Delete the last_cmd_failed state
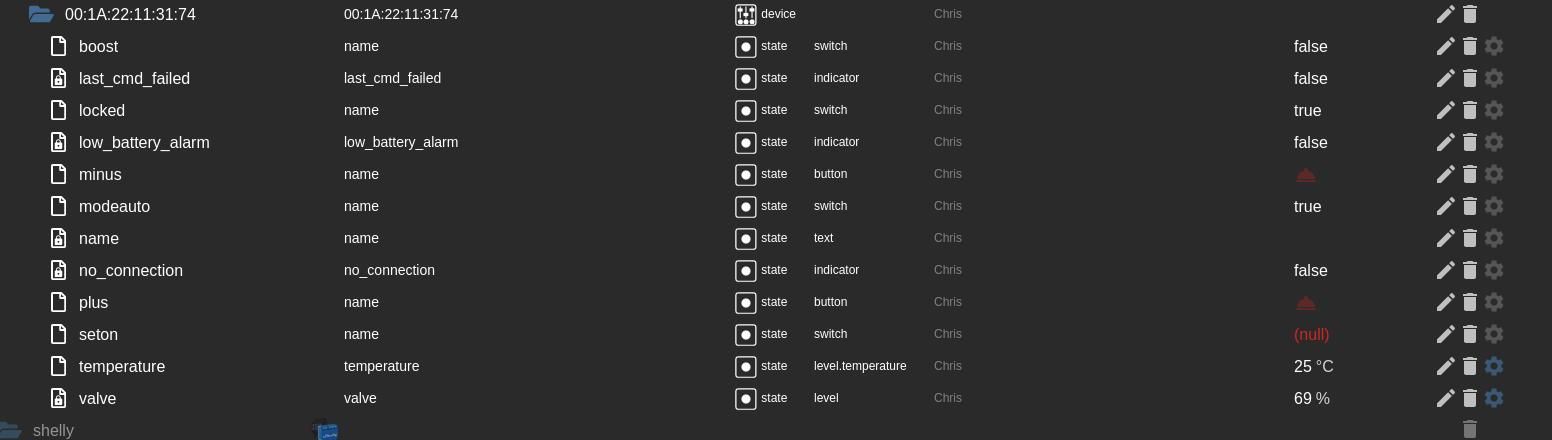1552x440 pixels. pyautogui.click(x=1469, y=78)
